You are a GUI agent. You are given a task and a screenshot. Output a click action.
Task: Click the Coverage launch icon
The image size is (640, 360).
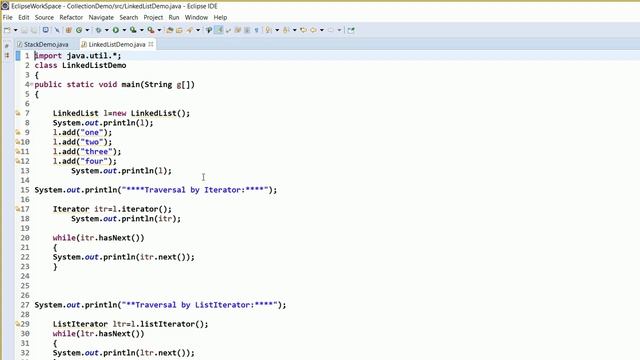(133, 30)
